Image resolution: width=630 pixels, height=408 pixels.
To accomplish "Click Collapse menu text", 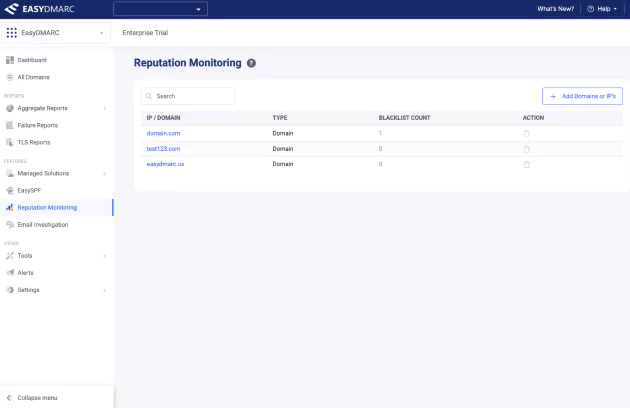I will 37,398.
